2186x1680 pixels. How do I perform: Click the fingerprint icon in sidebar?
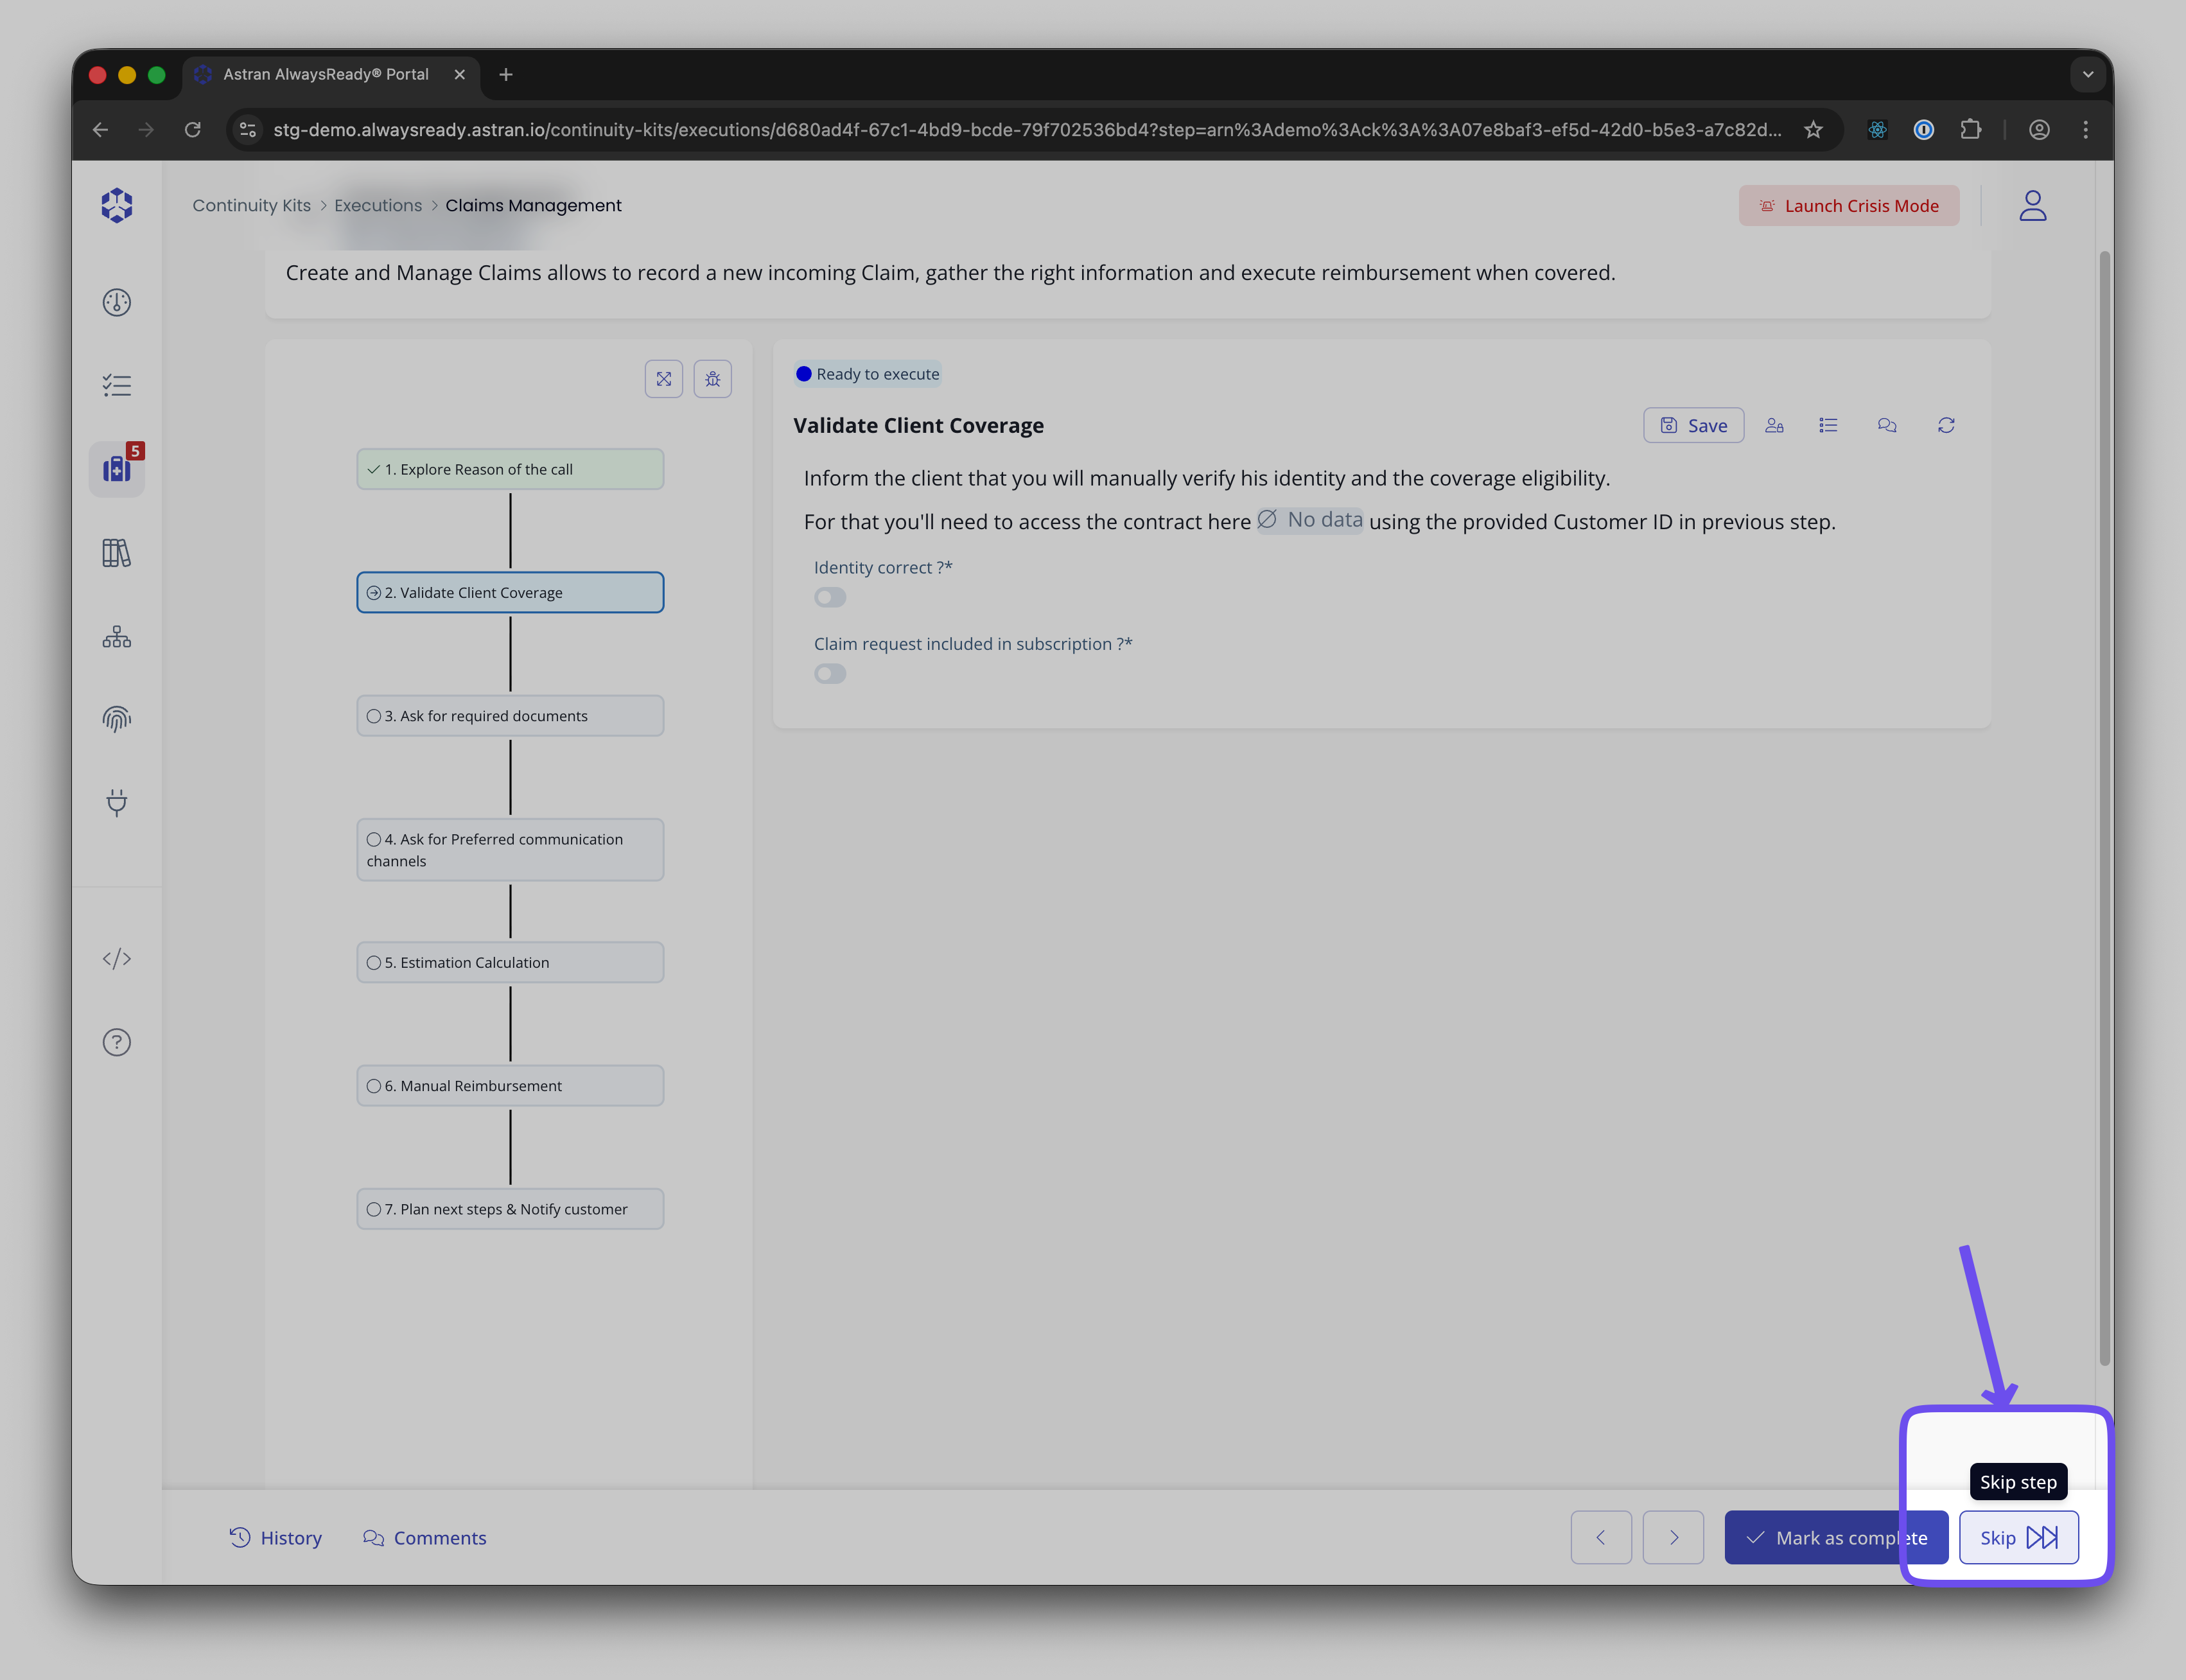pos(117,719)
